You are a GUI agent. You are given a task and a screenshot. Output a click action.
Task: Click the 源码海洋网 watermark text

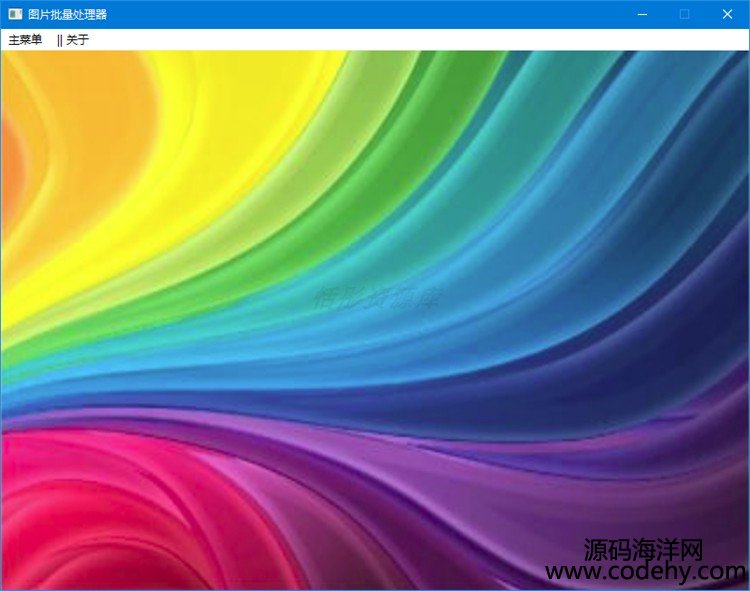click(x=645, y=549)
